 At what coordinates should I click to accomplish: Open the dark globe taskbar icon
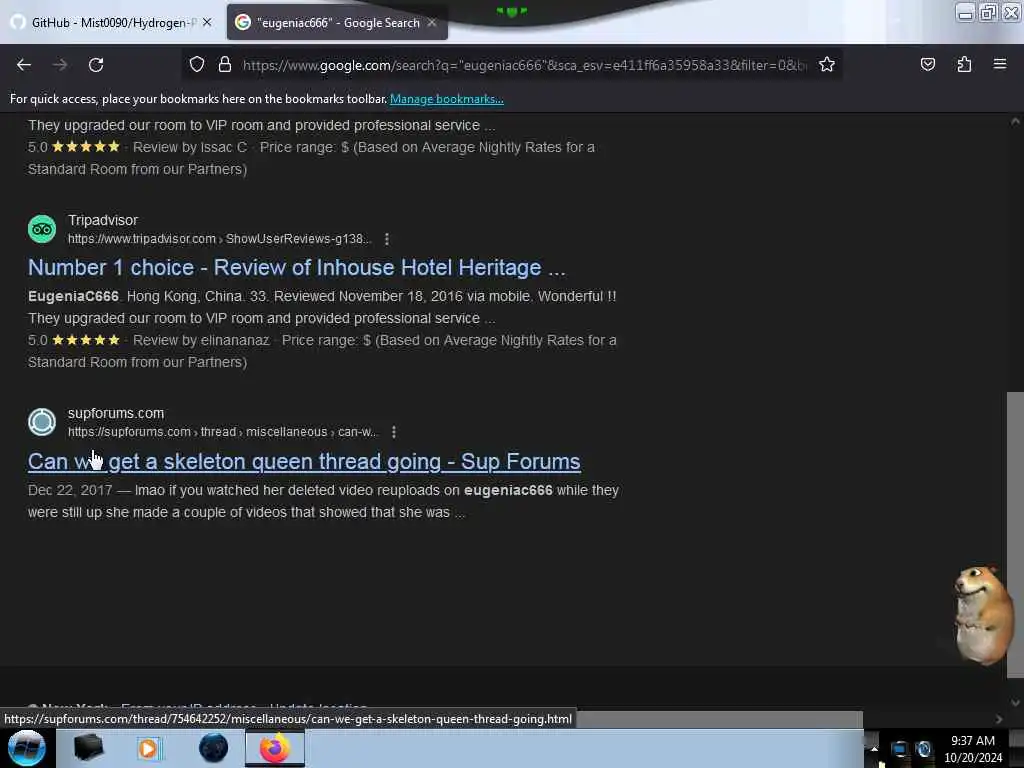[214, 748]
